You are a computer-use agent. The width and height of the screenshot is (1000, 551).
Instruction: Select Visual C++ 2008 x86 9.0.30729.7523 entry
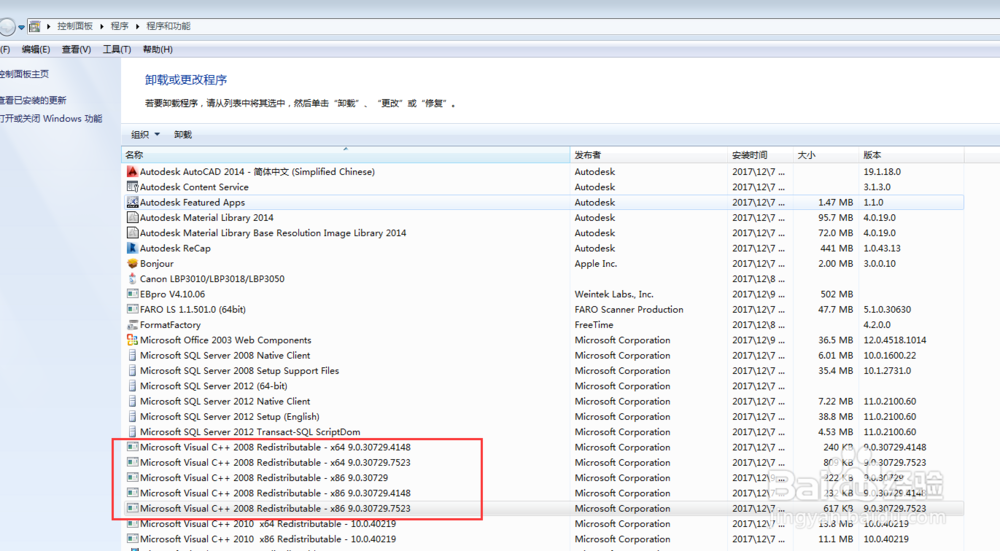[x=542, y=508]
